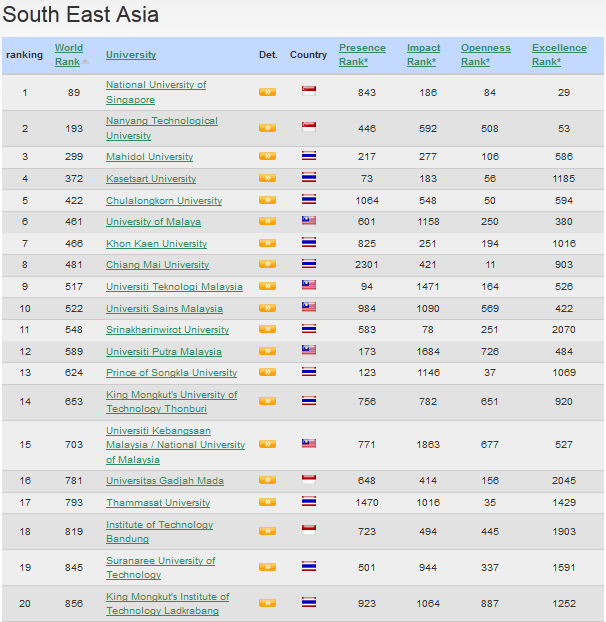Open Universiti Teknologi Malaysia link

[x=174, y=286]
